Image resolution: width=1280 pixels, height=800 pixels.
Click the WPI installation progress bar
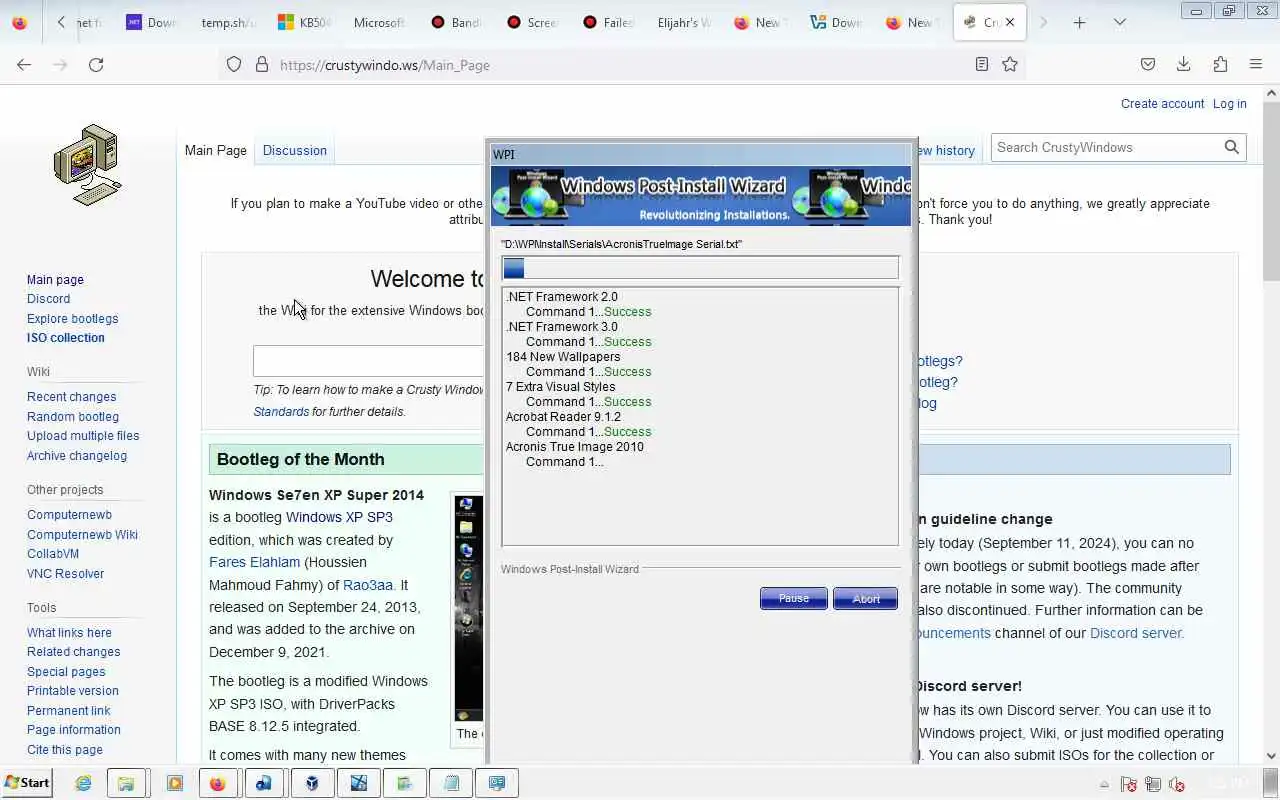700,267
